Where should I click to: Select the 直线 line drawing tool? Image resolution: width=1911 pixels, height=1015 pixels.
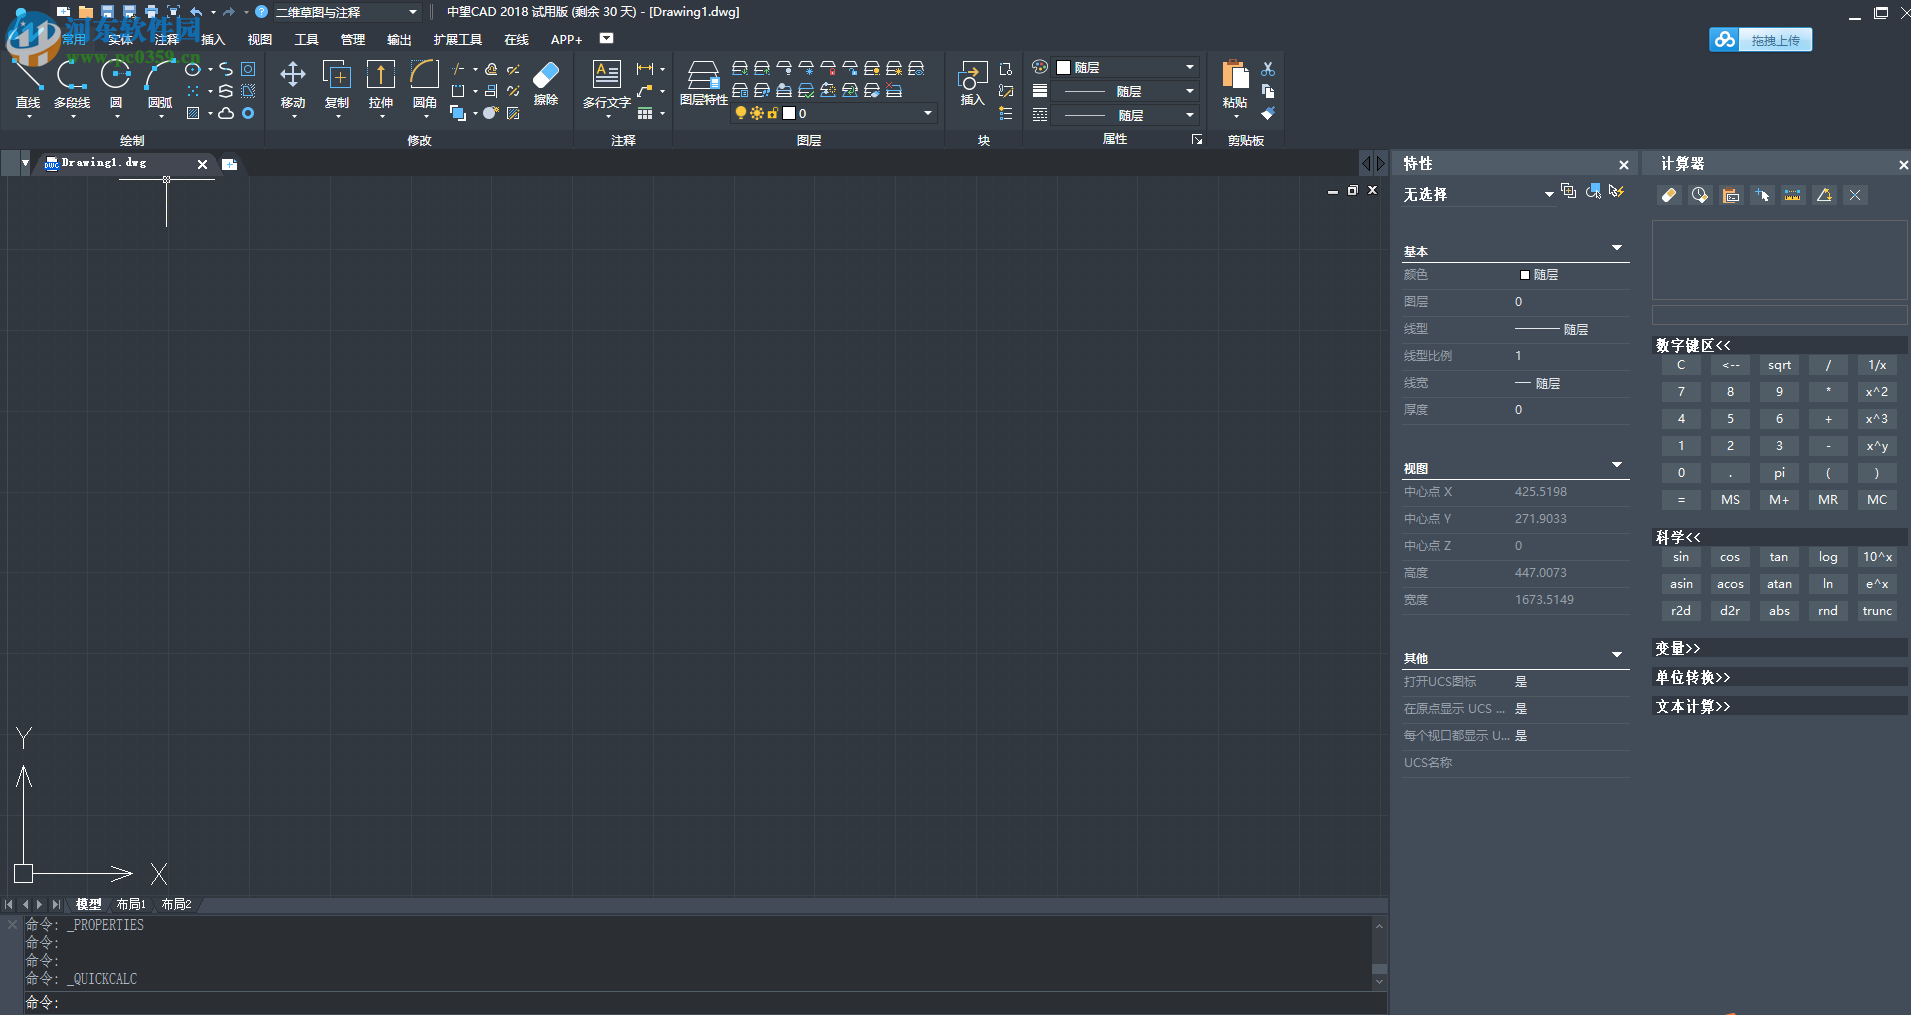pos(28,84)
